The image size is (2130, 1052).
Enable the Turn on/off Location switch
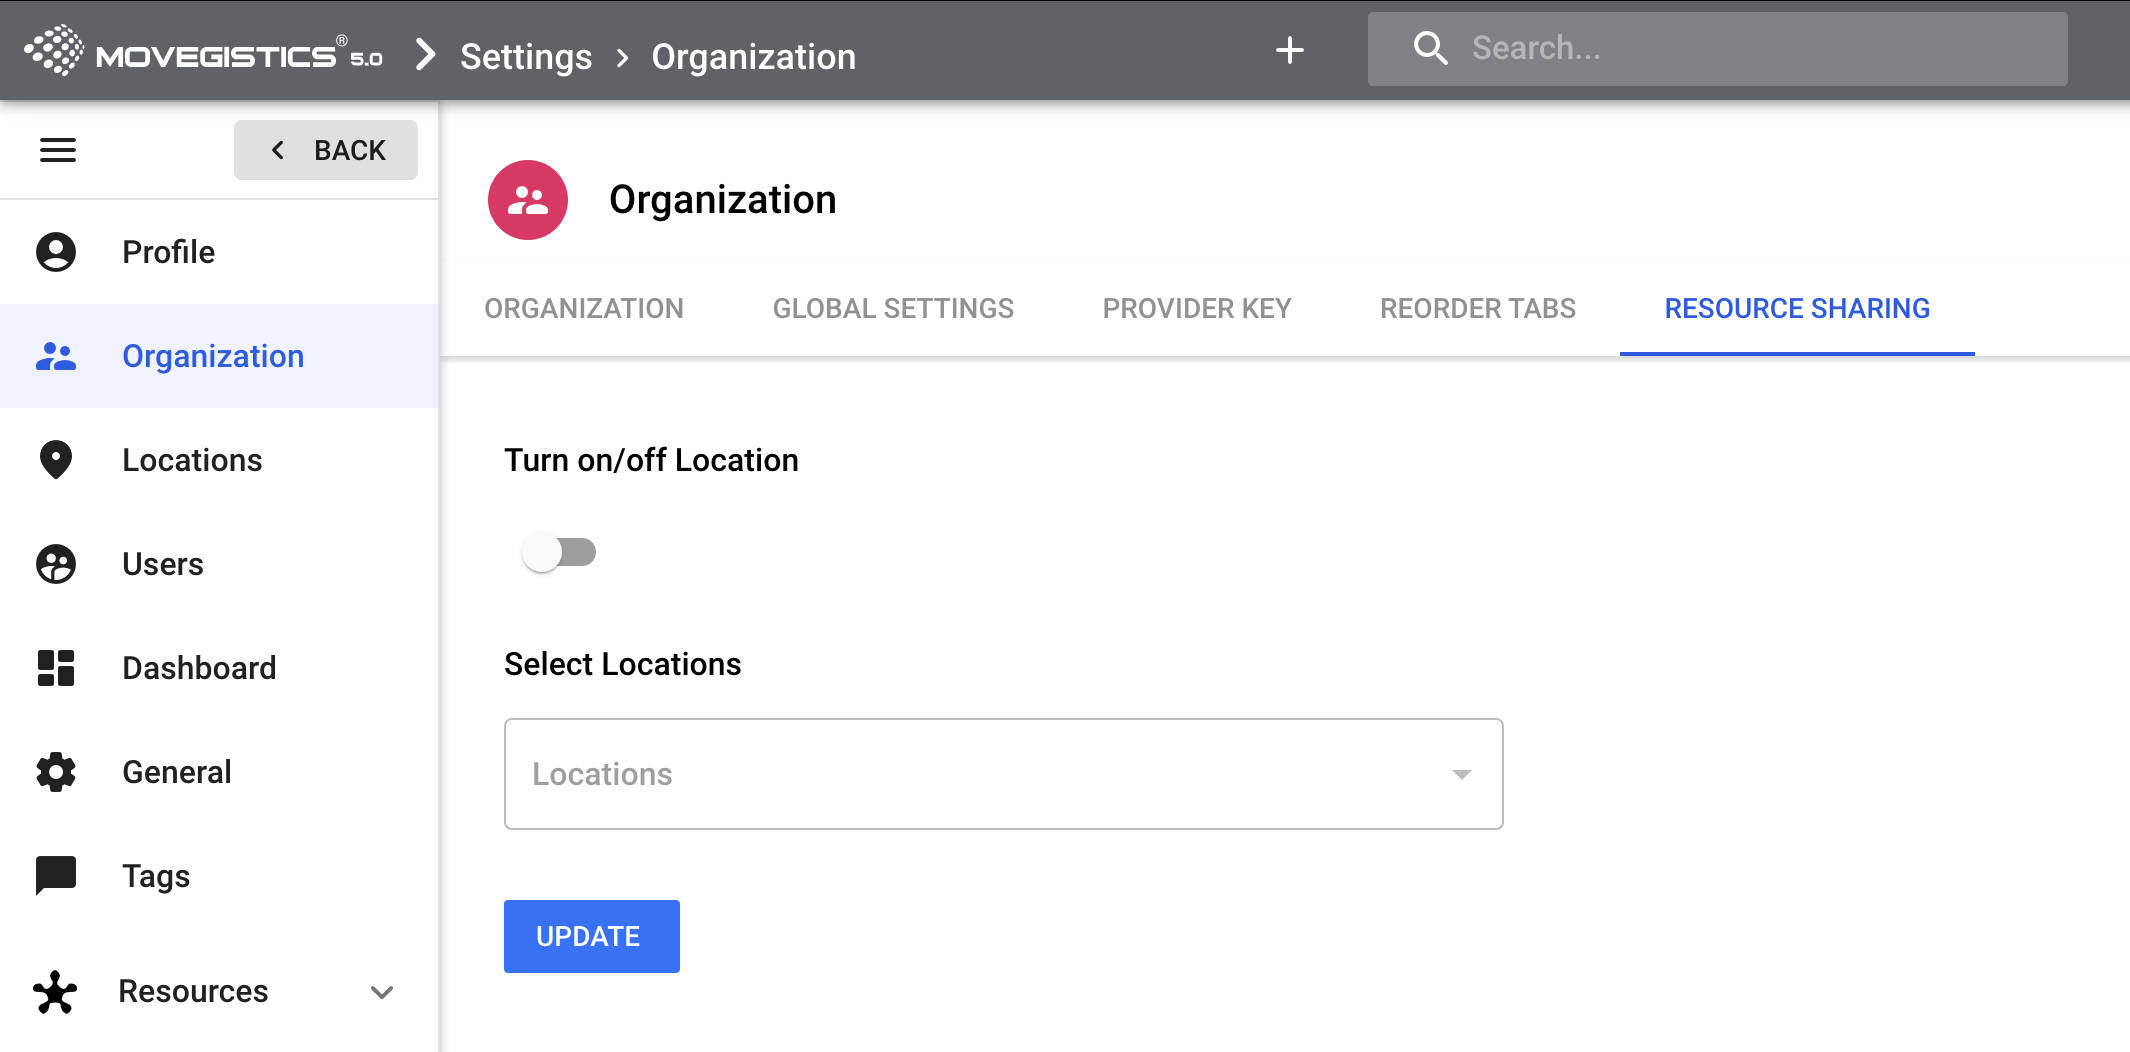559,552
